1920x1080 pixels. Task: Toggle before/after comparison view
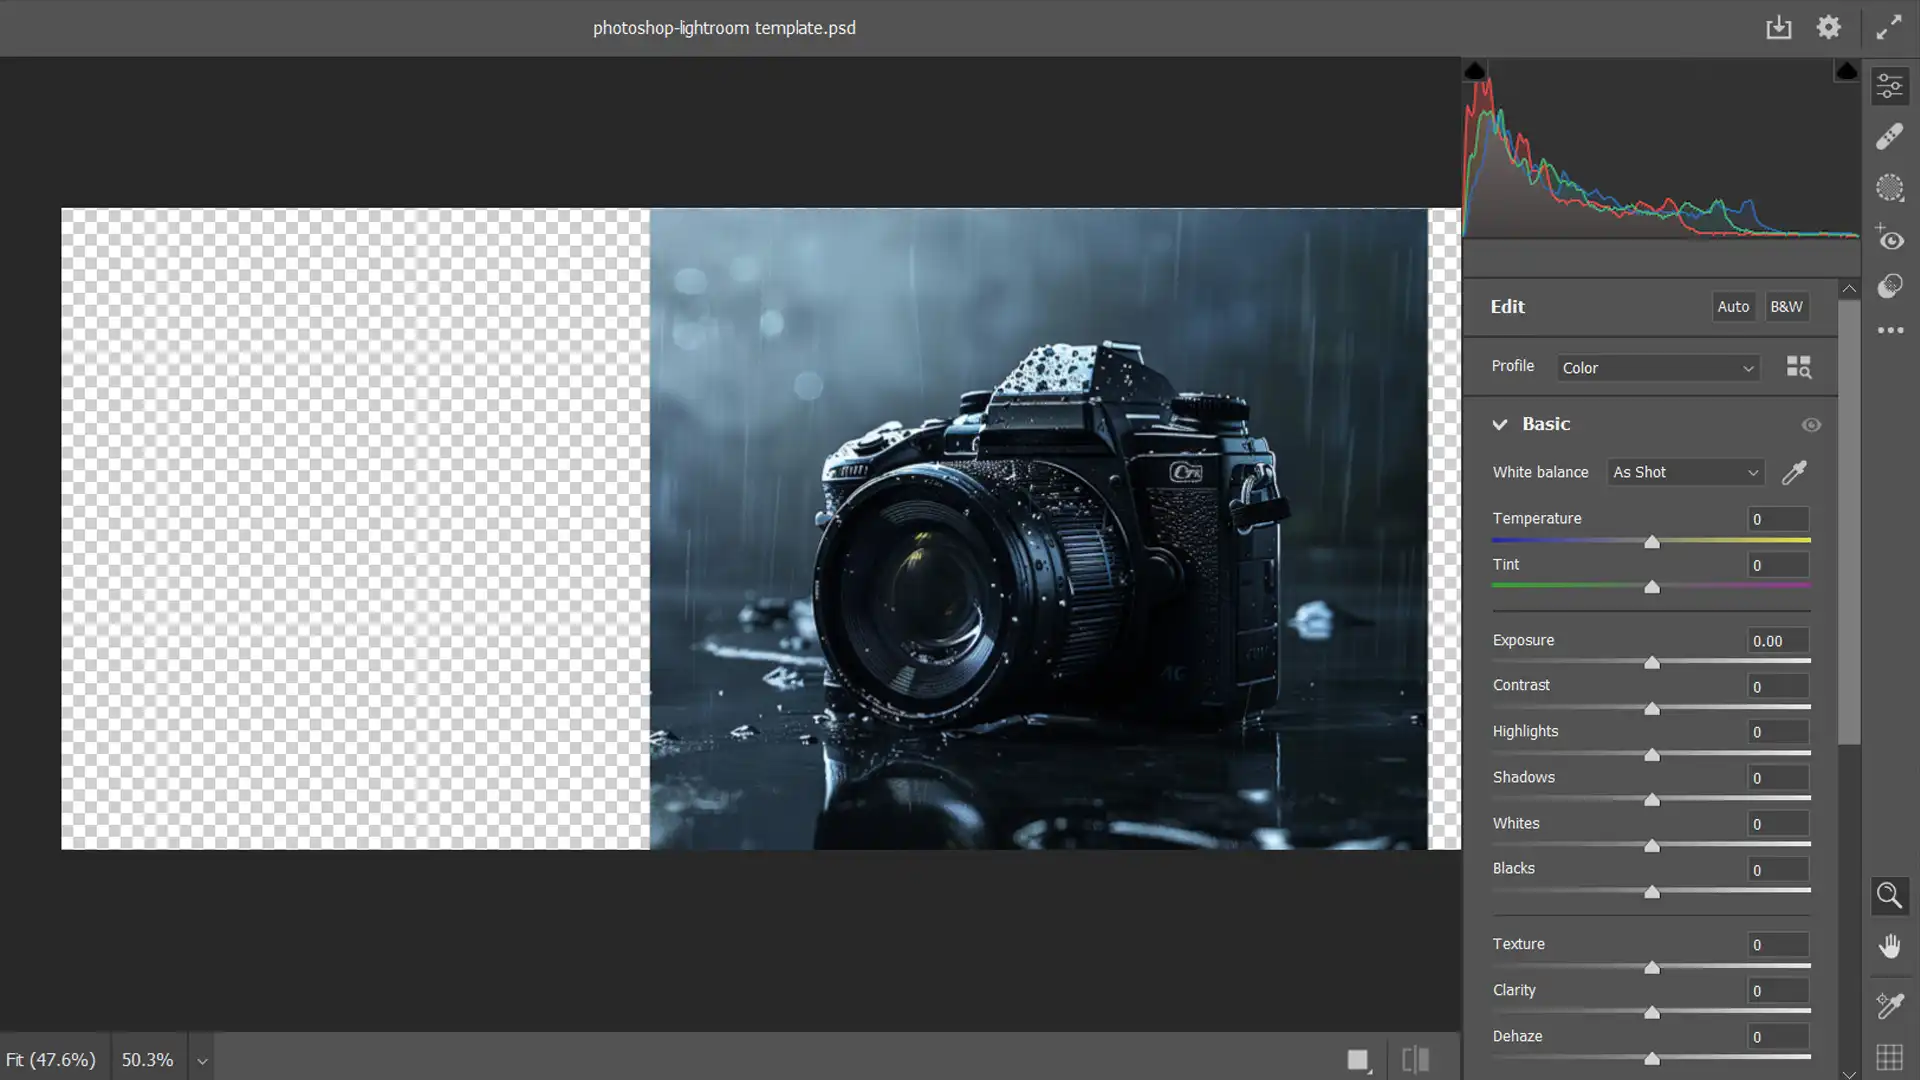[1414, 1057]
